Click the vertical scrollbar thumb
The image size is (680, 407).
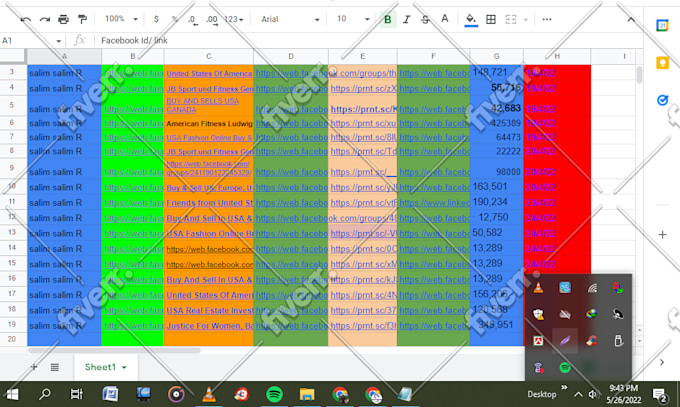pos(639,75)
